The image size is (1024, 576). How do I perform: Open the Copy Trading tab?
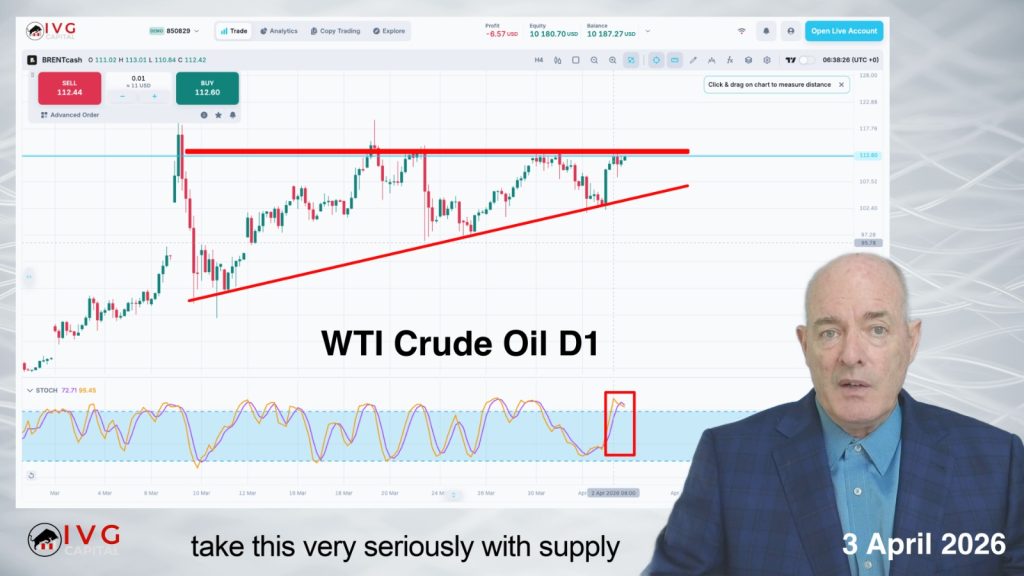point(336,31)
